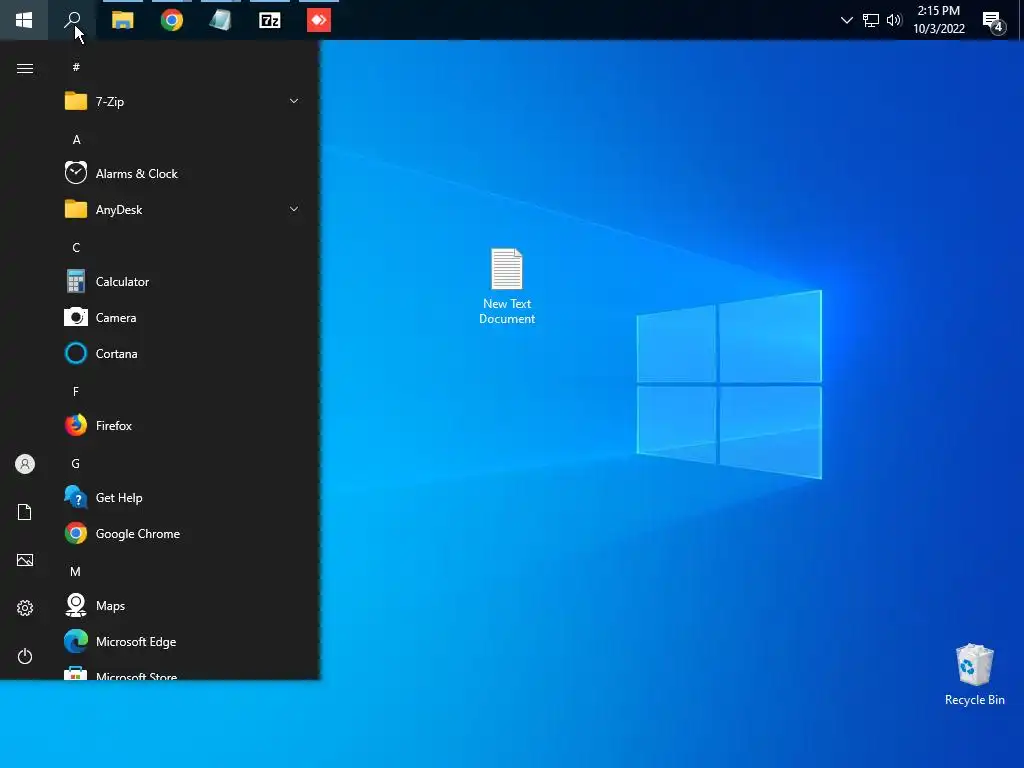
Task: Open File Explorer from the taskbar
Action: coord(122,20)
